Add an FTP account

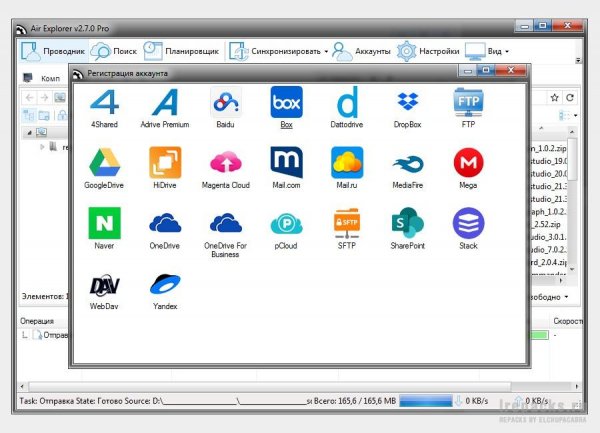[468, 108]
